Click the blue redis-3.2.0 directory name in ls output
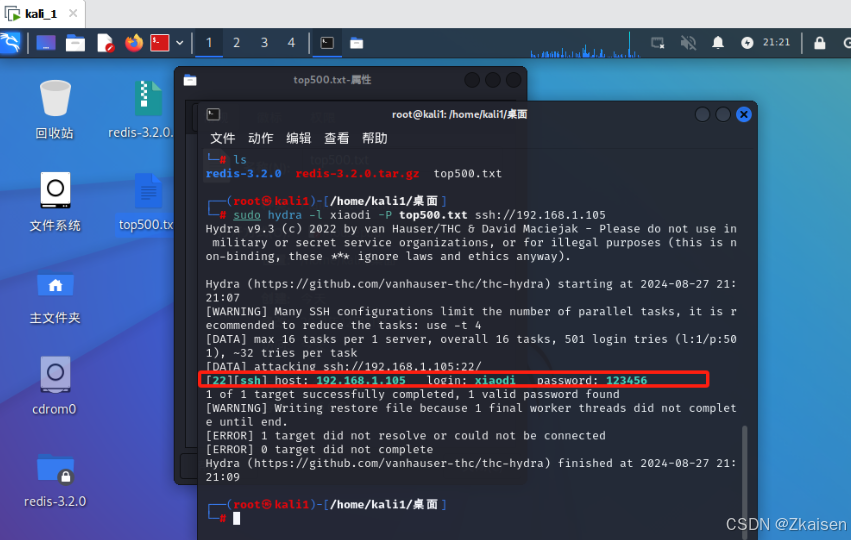The height and width of the screenshot is (540, 851). [x=243, y=174]
